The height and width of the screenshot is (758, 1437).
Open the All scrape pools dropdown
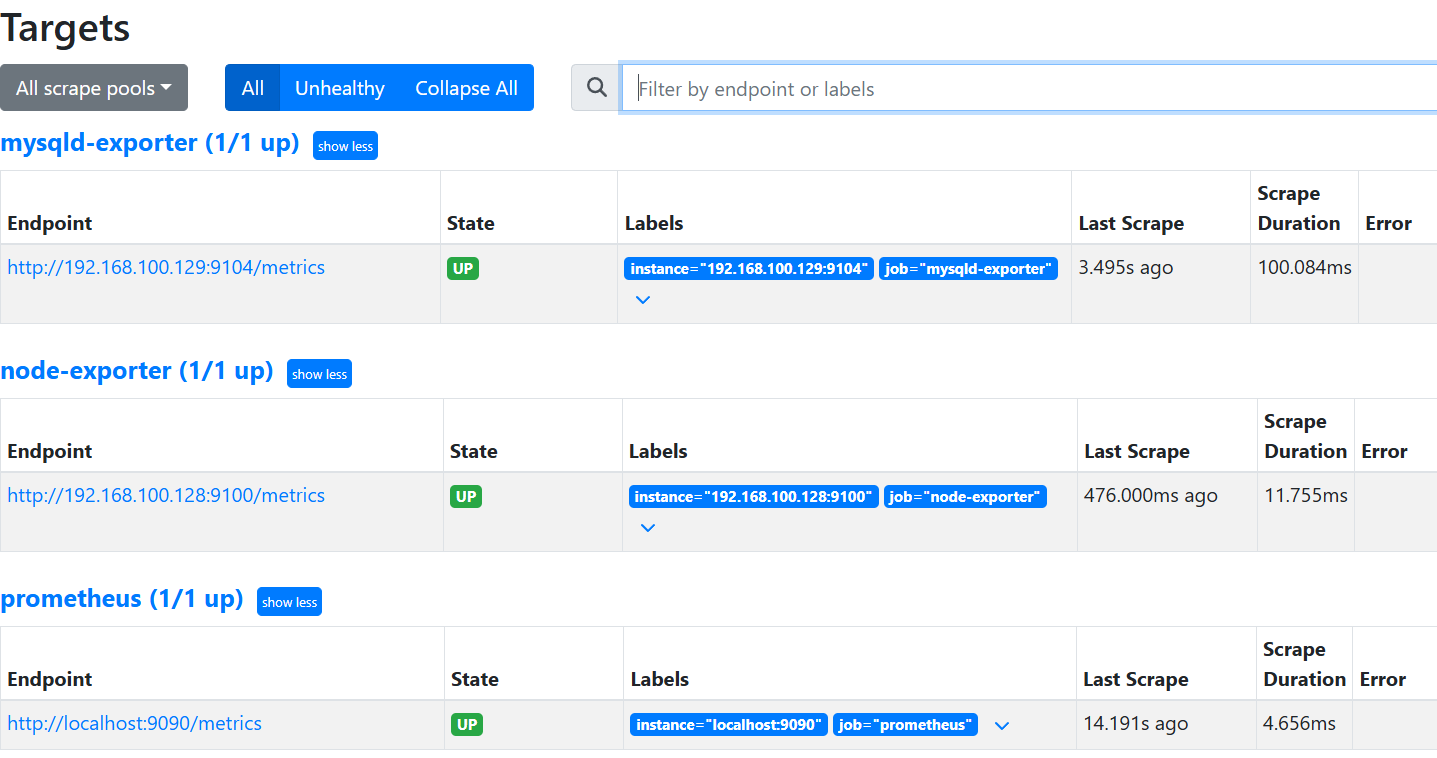pos(94,88)
